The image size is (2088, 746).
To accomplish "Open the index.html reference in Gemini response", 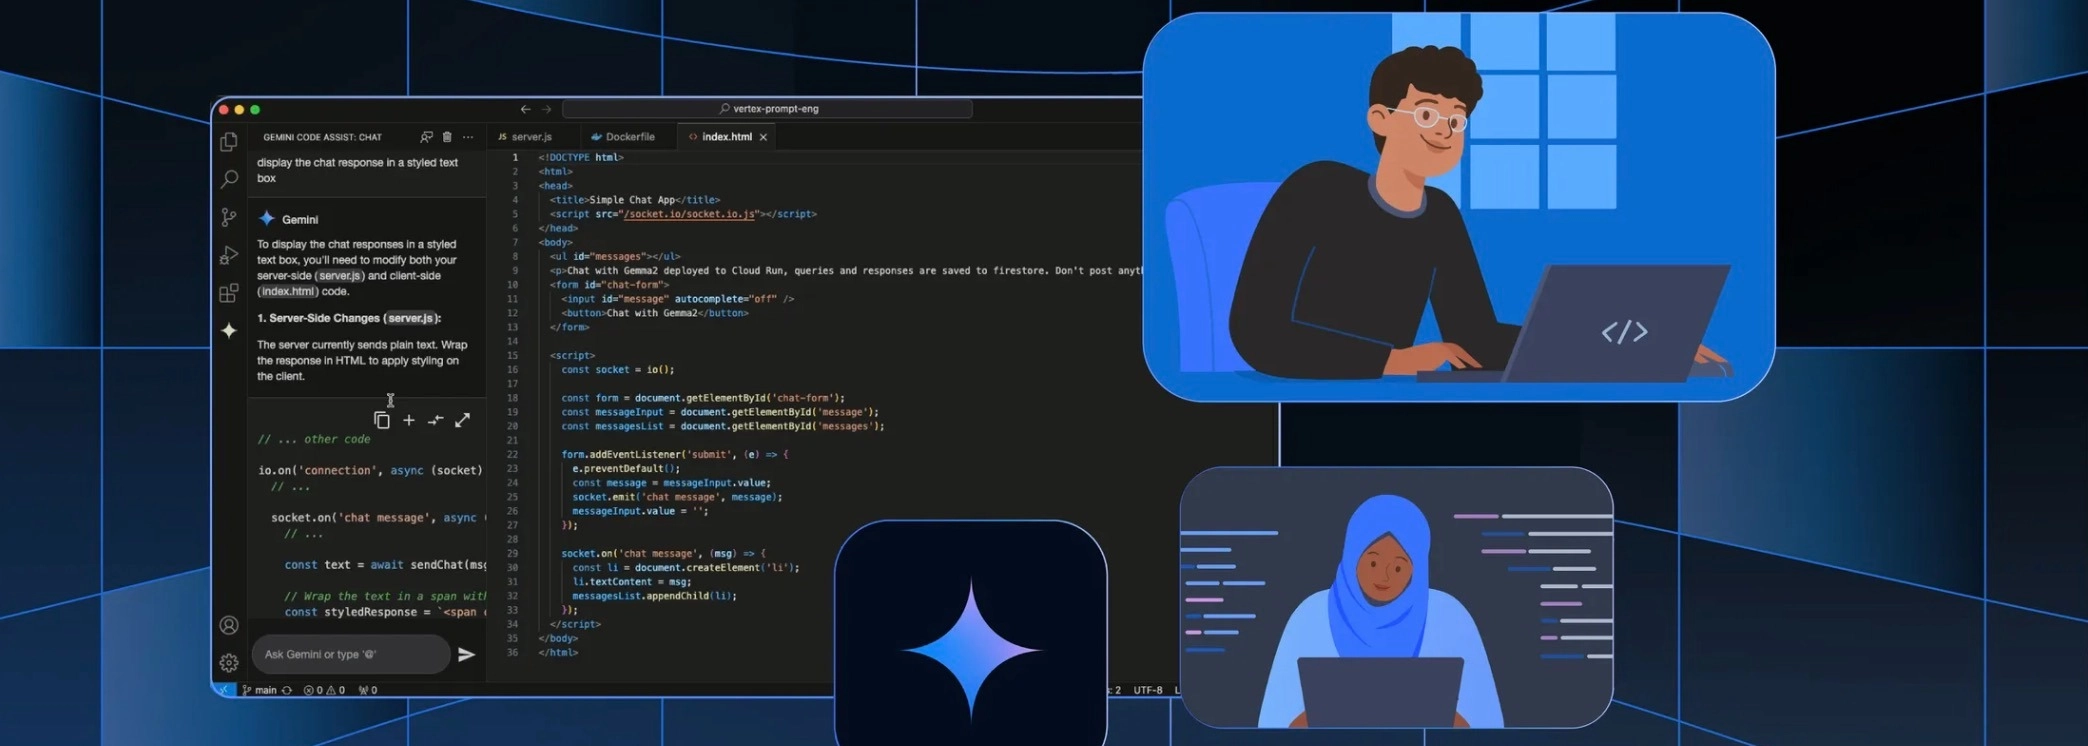I will pos(288,292).
